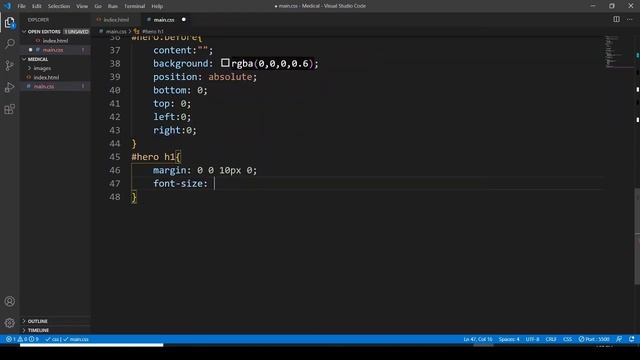This screenshot has width=640, height=360.
Task: Click the vertical scrollbar thumb in editor
Action: [x=637, y=236]
